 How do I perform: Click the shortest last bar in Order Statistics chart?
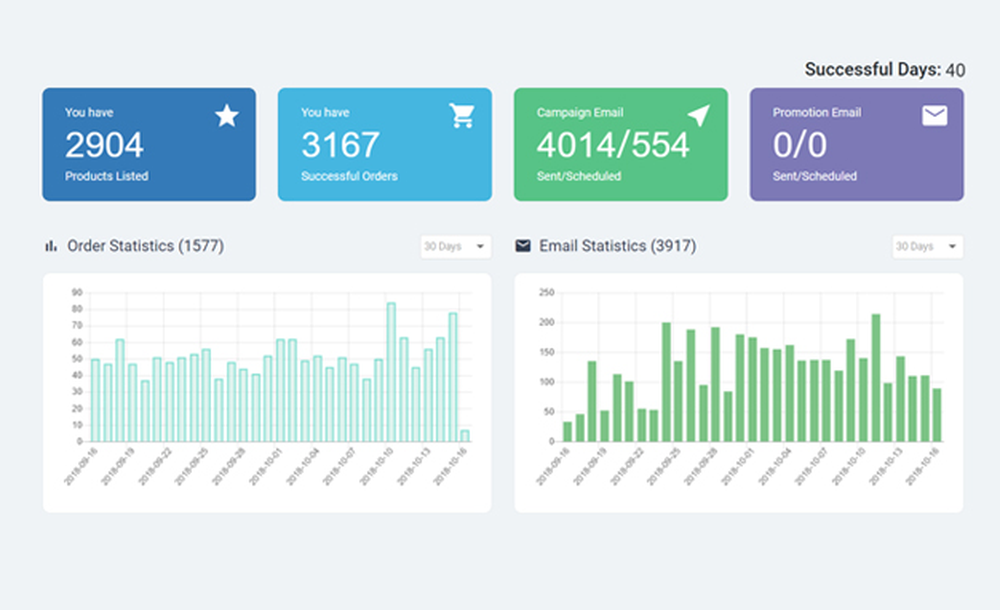click(x=465, y=436)
